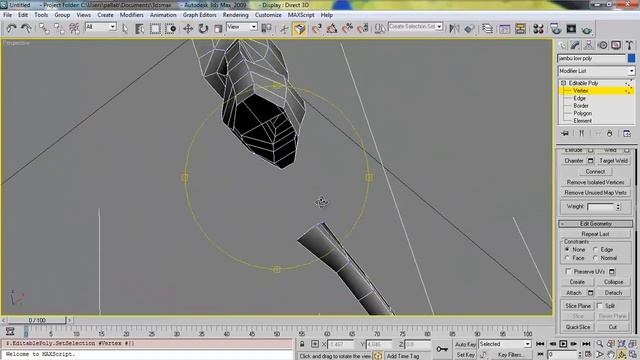Screen dimensions: 640x360
Task: Toggle the selection lock icon
Action: click(302, 344)
